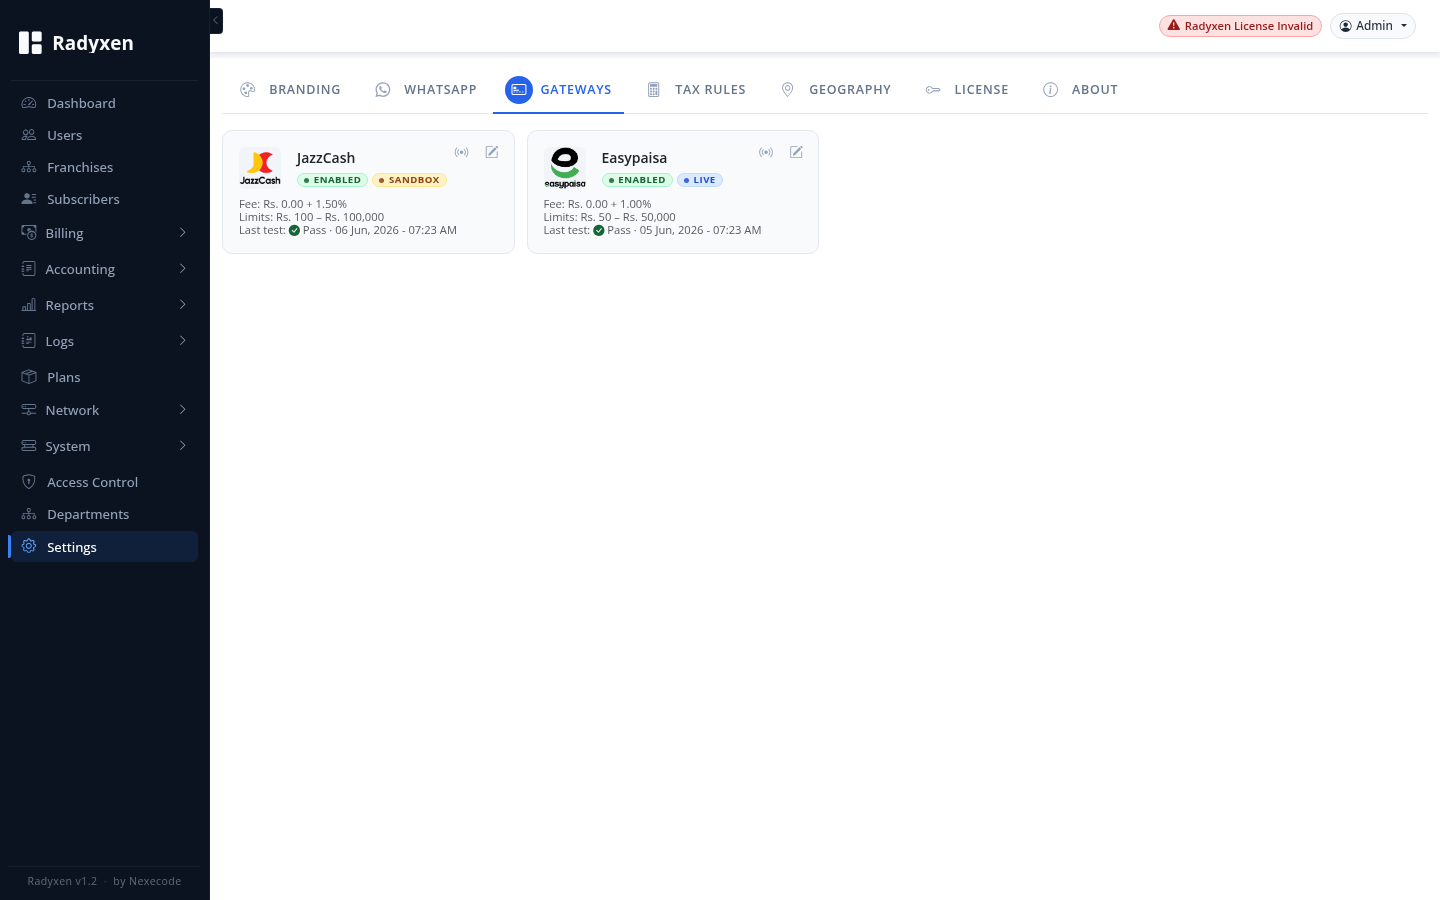Image resolution: width=1440 pixels, height=900 pixels.
Task: Open Franchises from the sidebar text
Action: pyautogui.click(x=80, y=167)
